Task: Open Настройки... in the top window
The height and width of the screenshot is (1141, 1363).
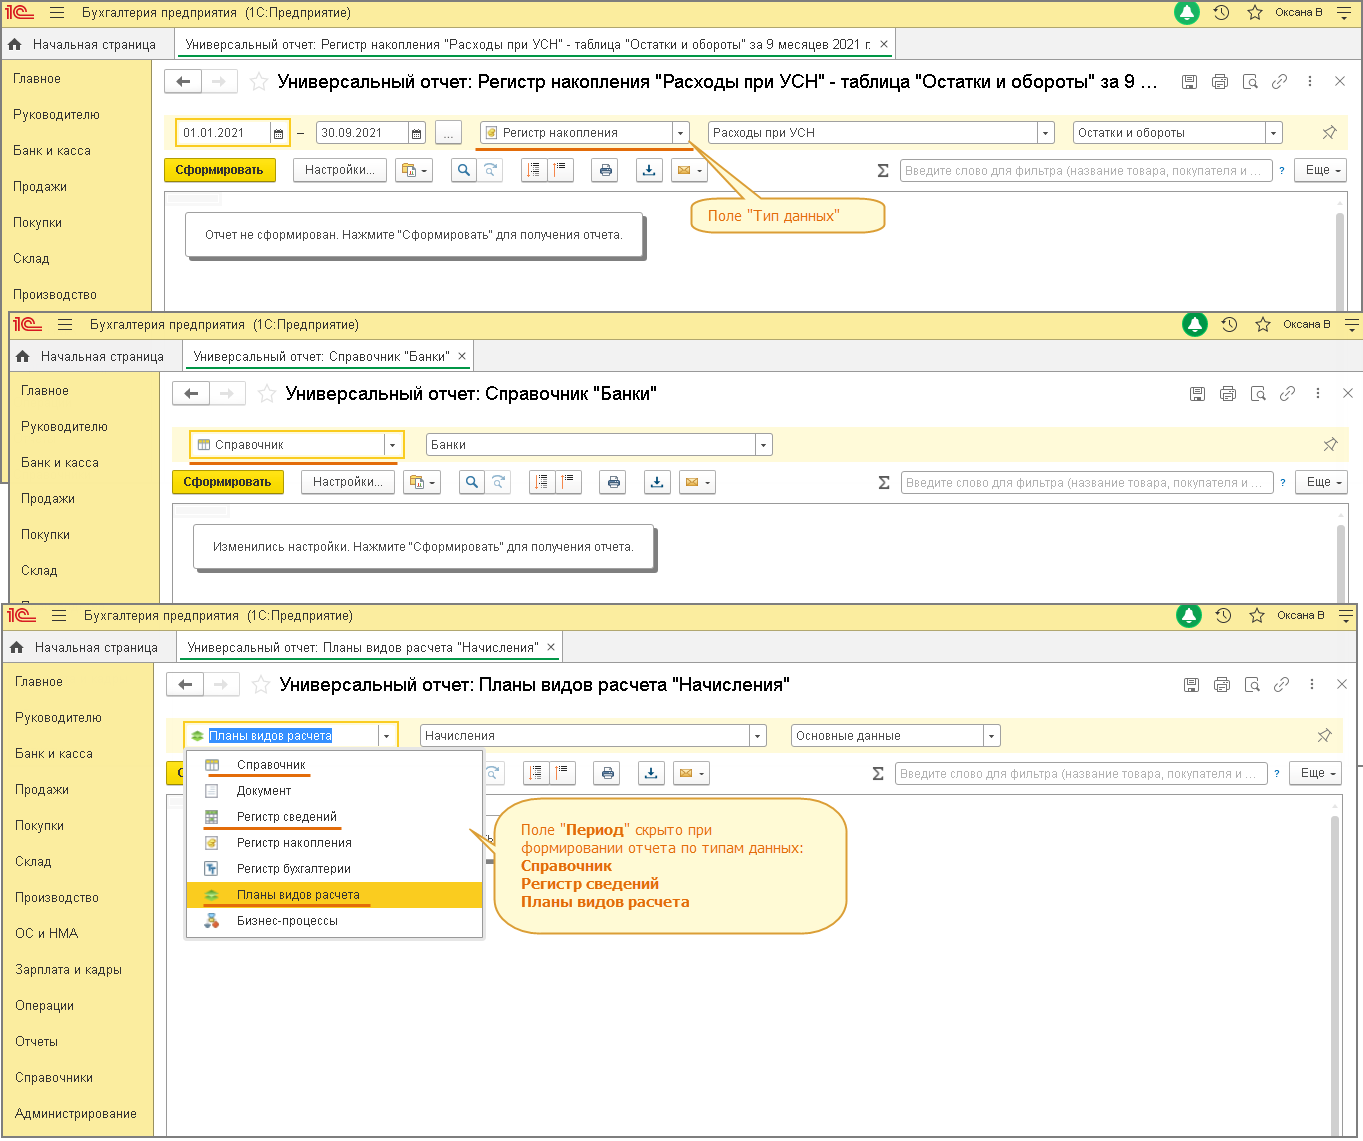Action: point(340,170)
